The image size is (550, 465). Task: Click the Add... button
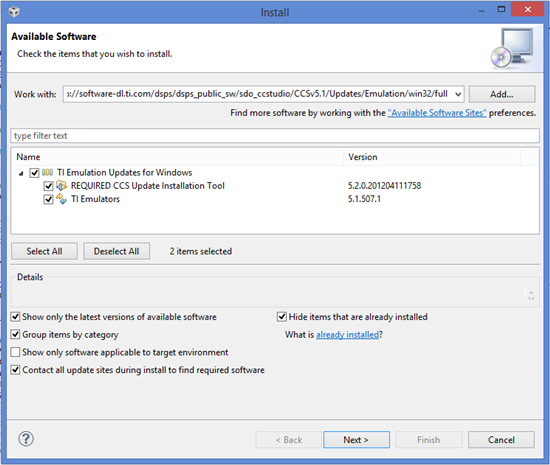pos(502,94)
